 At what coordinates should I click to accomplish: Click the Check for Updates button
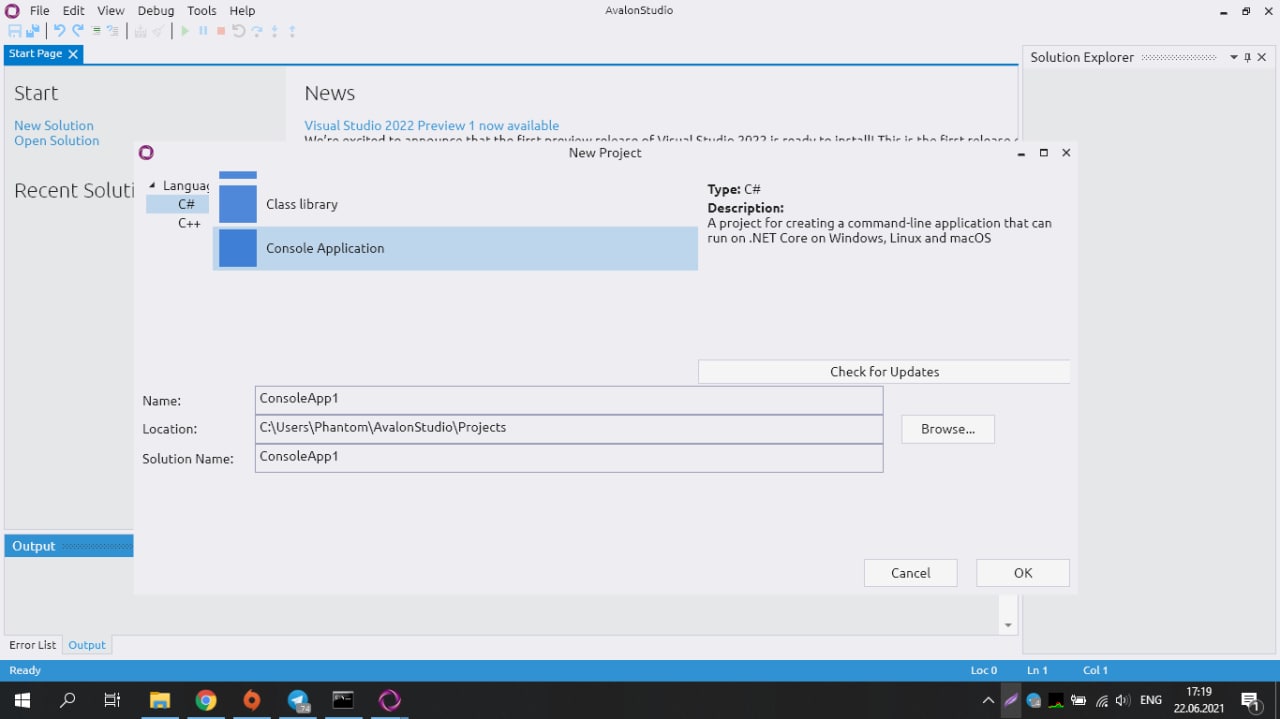(884, 372)
